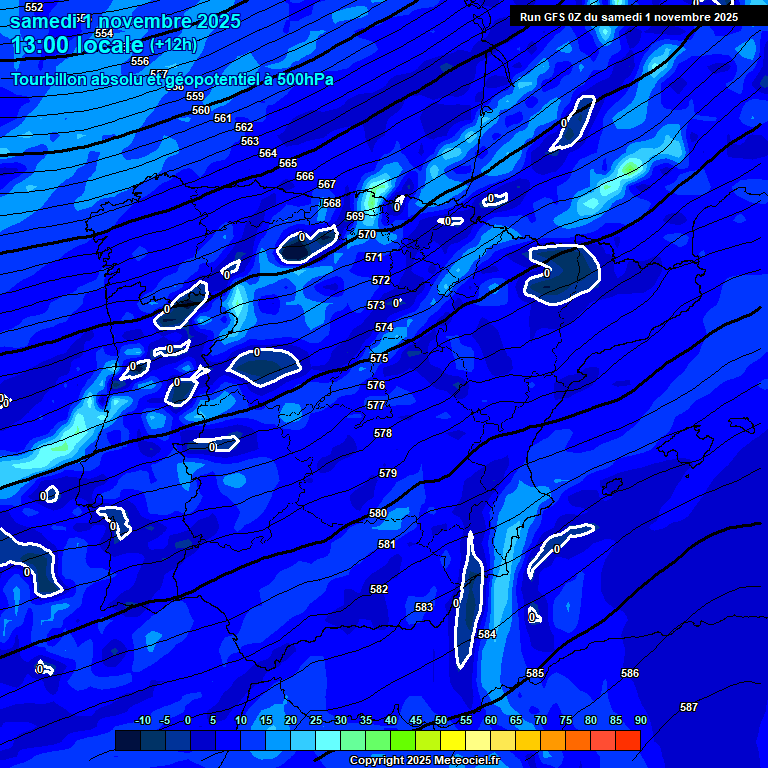This screenshot has height=768, width=768.
Task: Select the 13:00 locale time label
Action: click(77, 45)
